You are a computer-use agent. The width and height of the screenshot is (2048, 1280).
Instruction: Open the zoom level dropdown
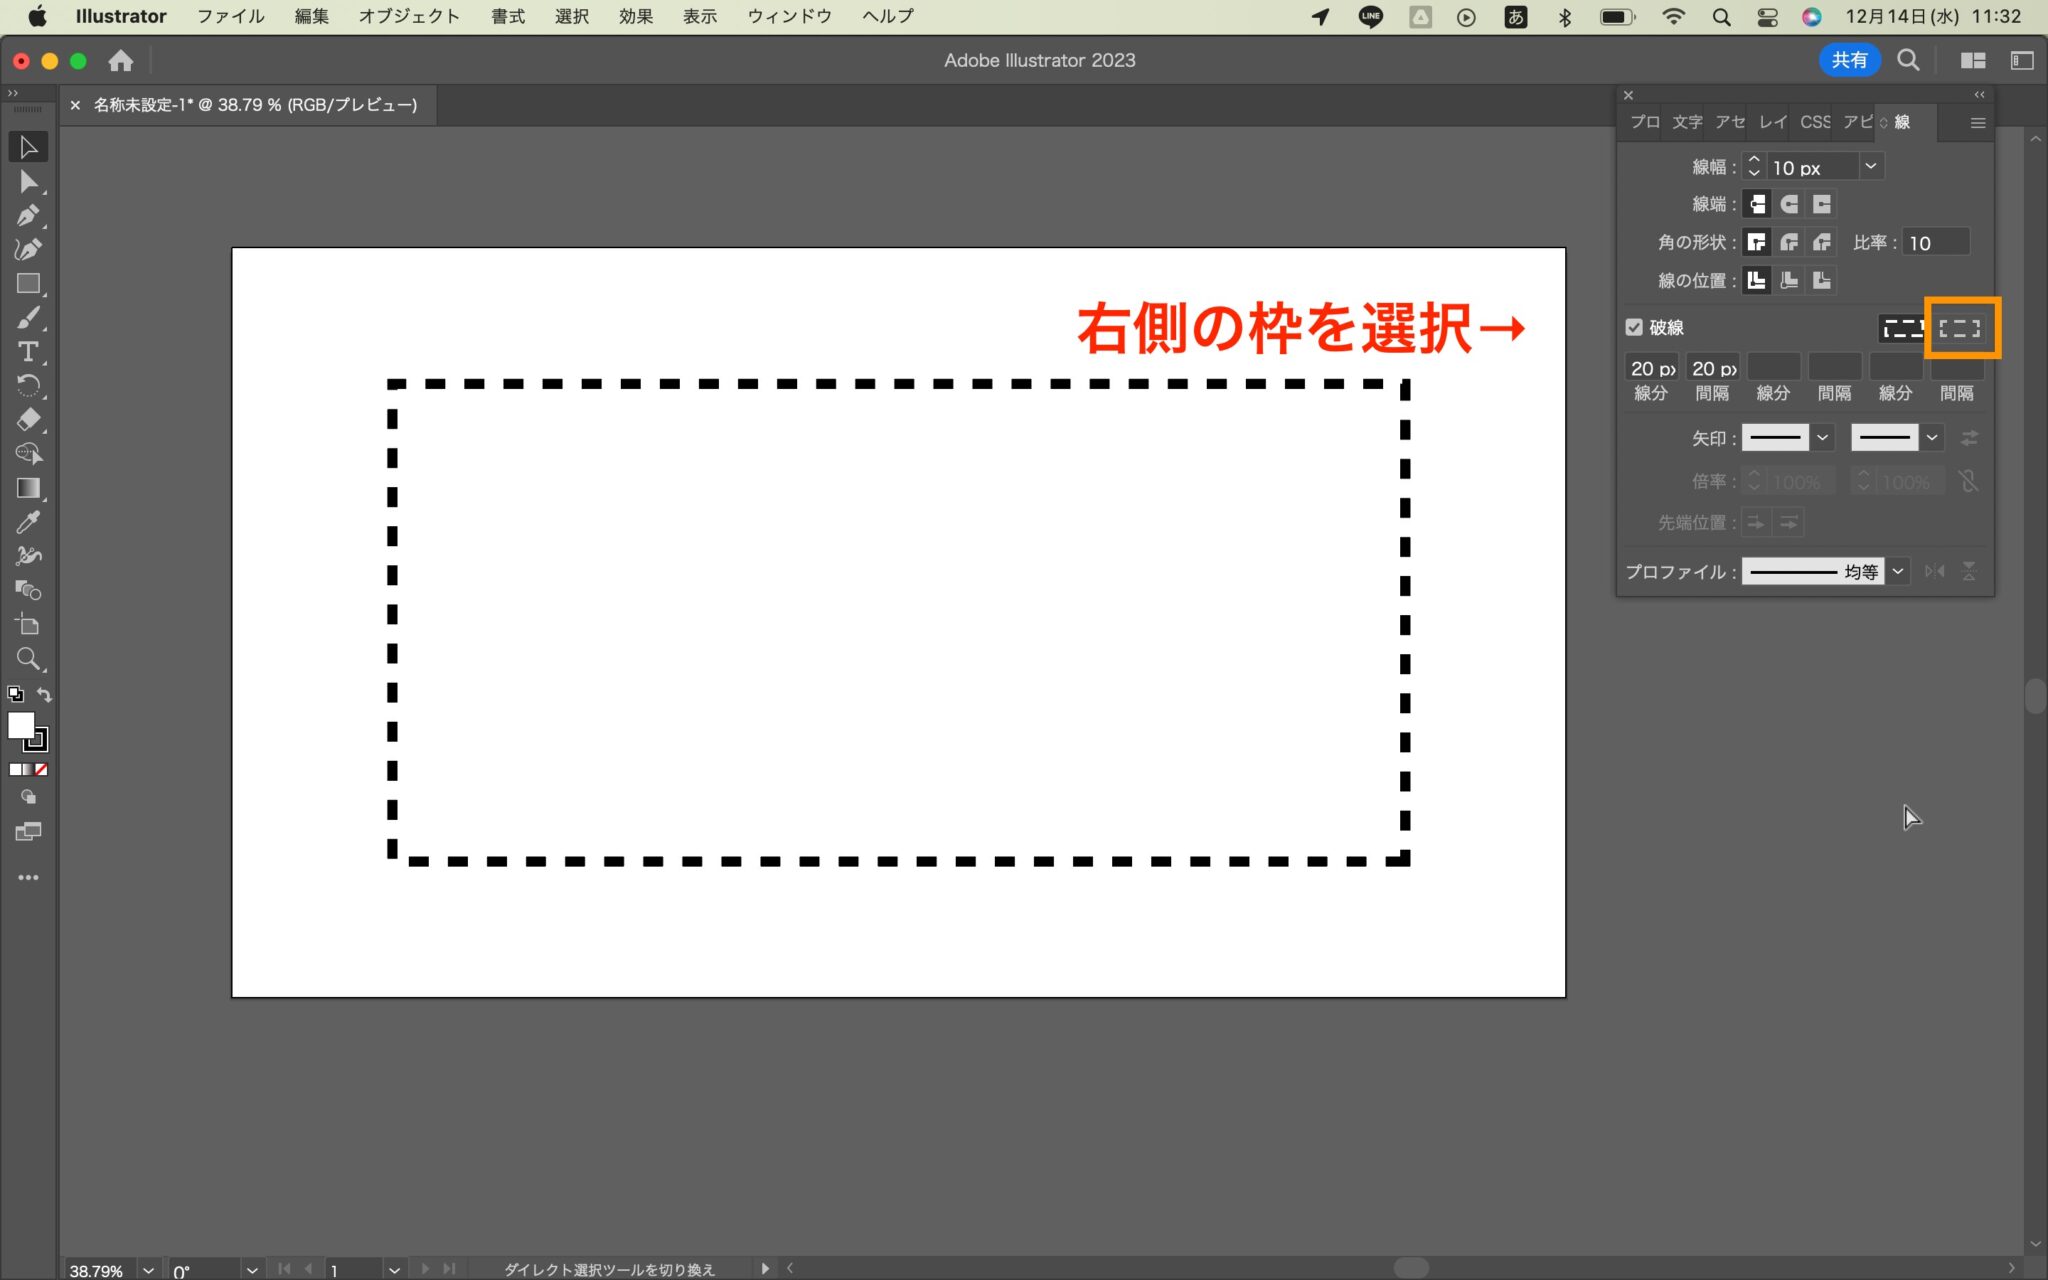(x=148, y=1270)
